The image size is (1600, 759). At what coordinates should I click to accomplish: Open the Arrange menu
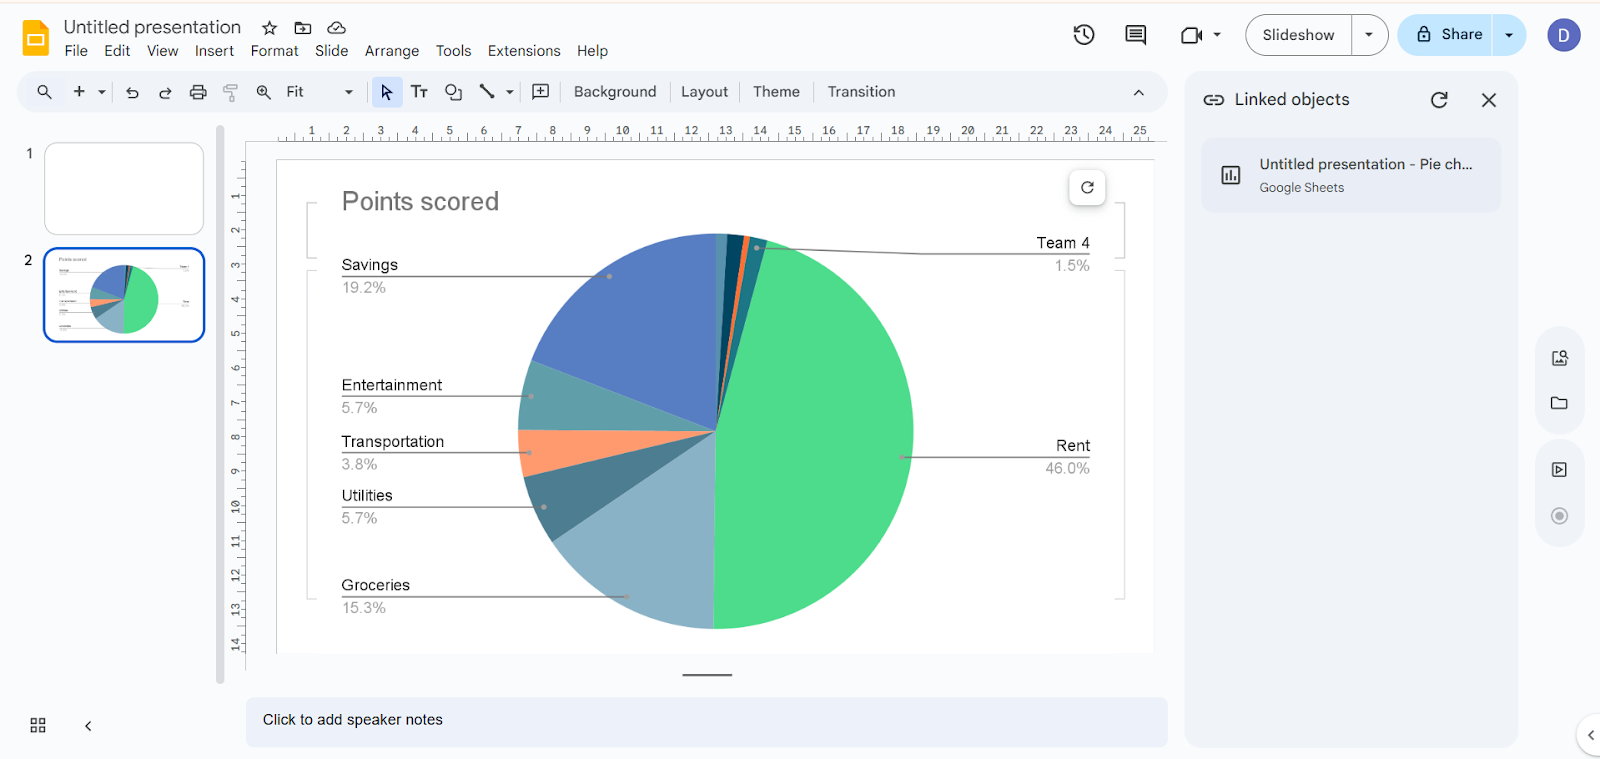392,51
